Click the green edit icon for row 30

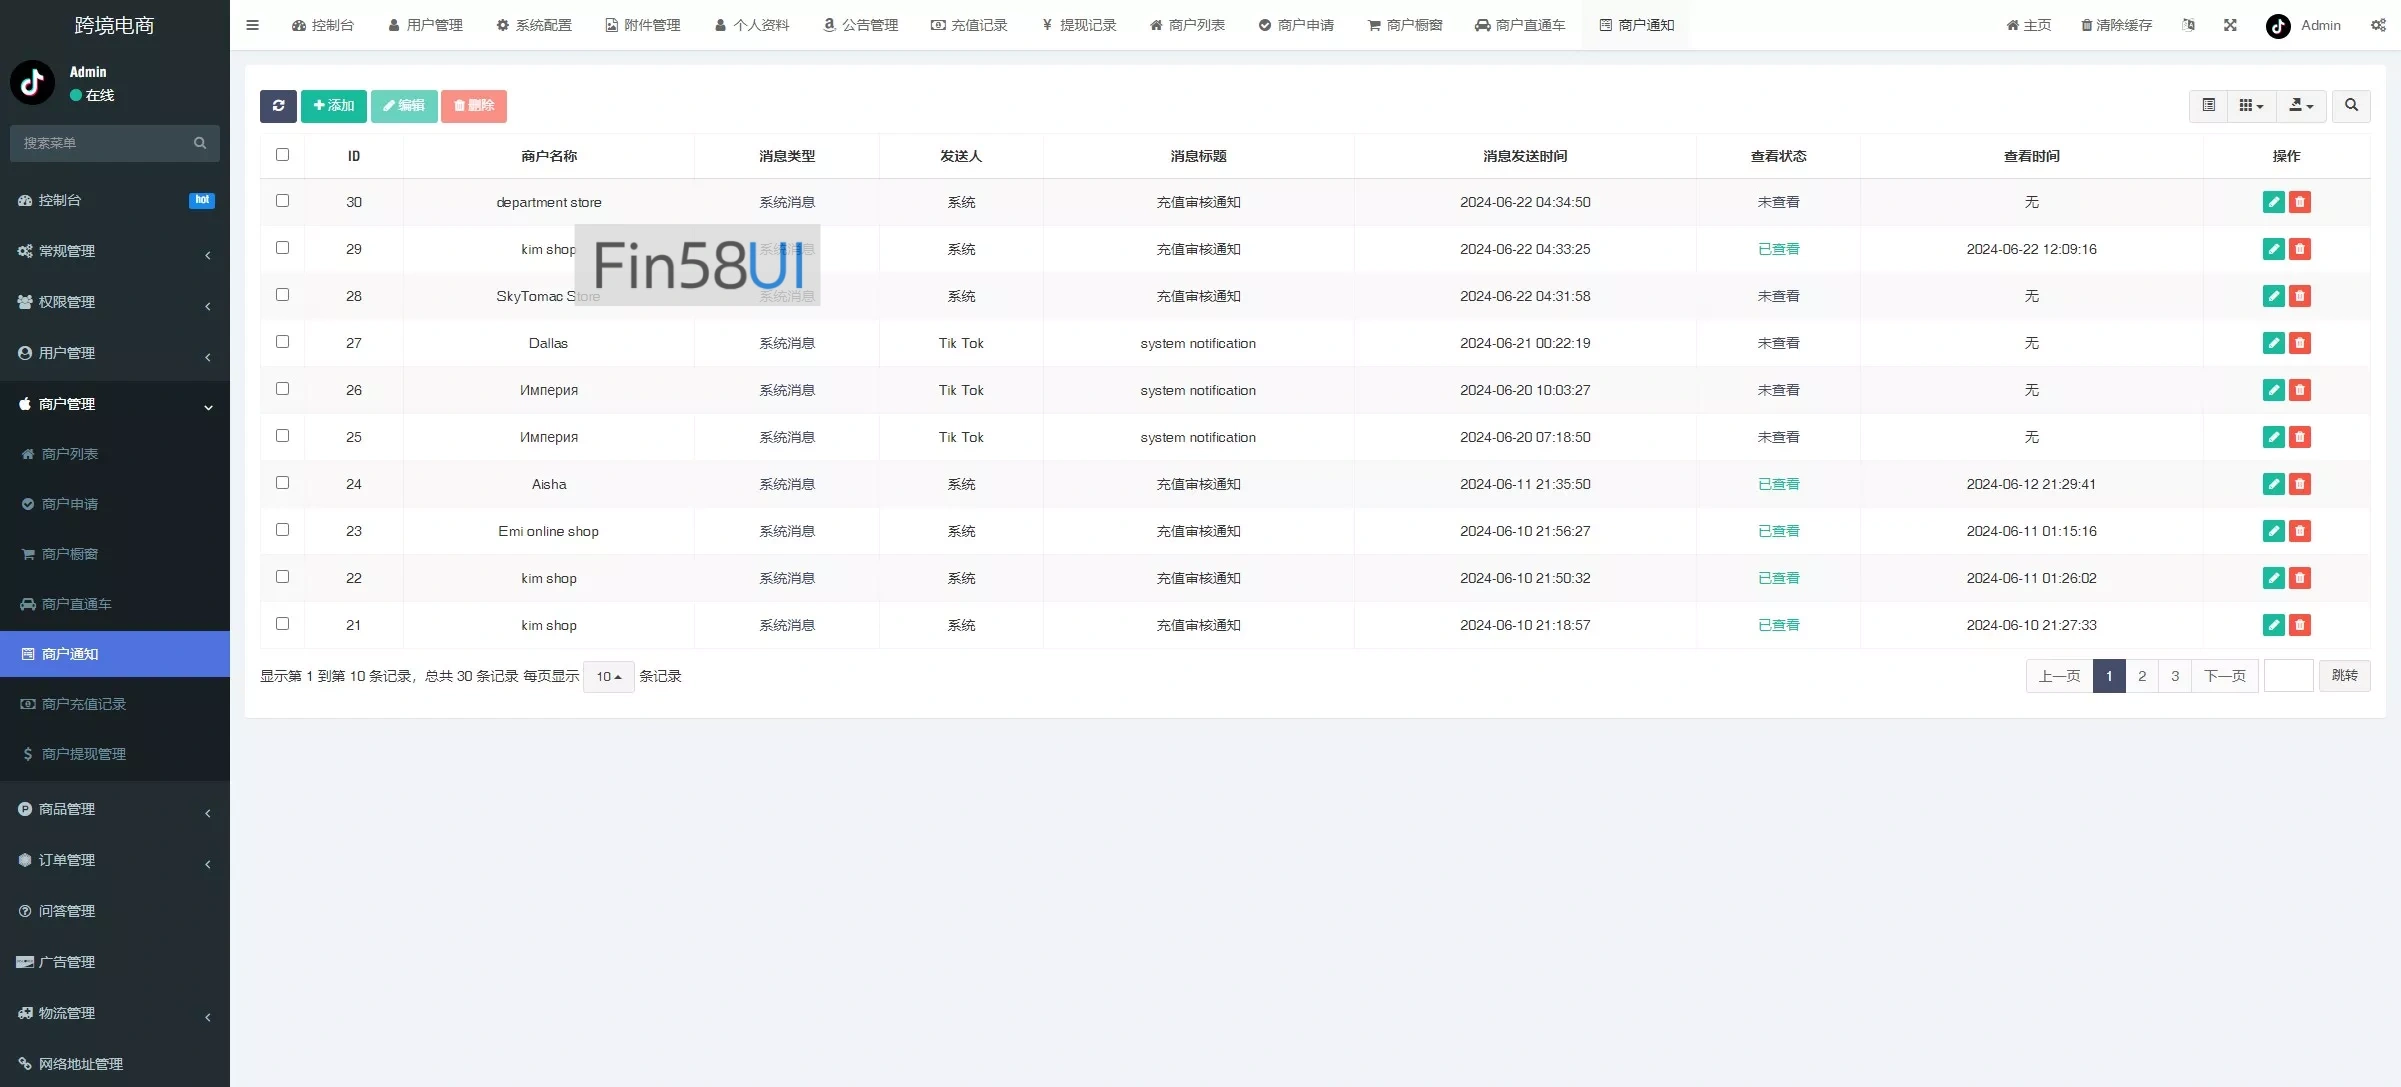click(2273, 202)
